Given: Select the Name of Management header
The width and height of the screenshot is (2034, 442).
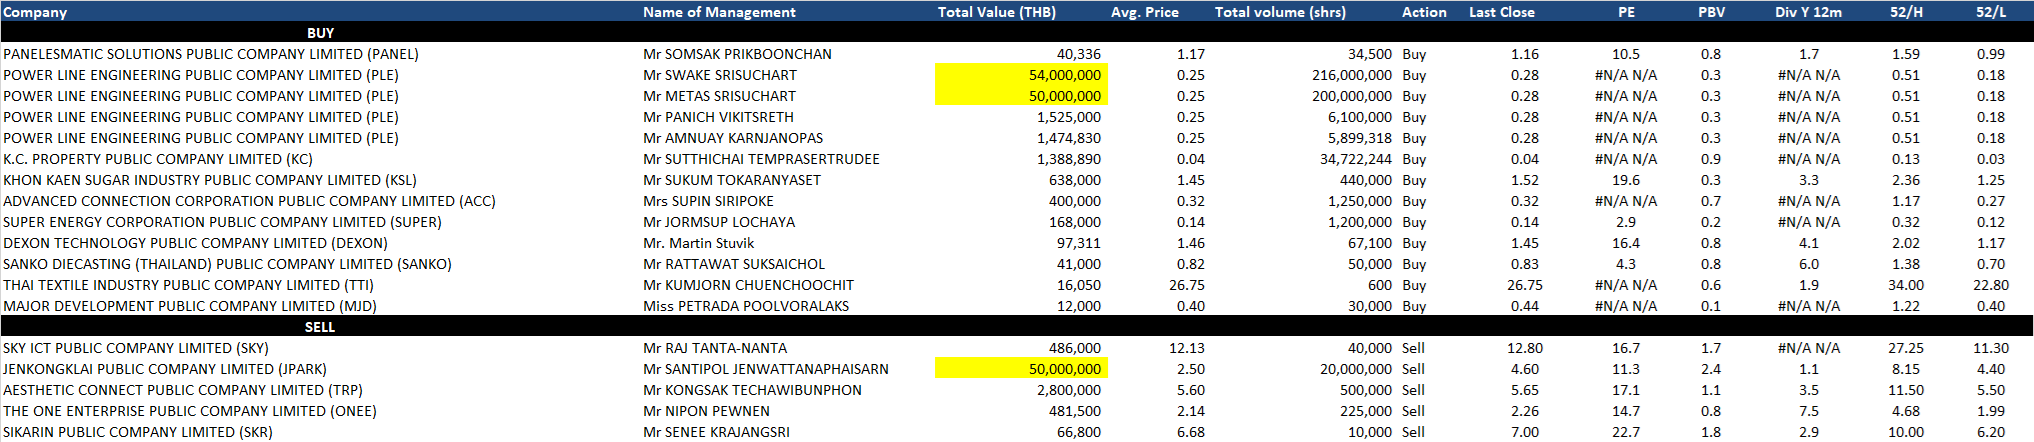Looking at the screenshot, I should coord(719,12).
